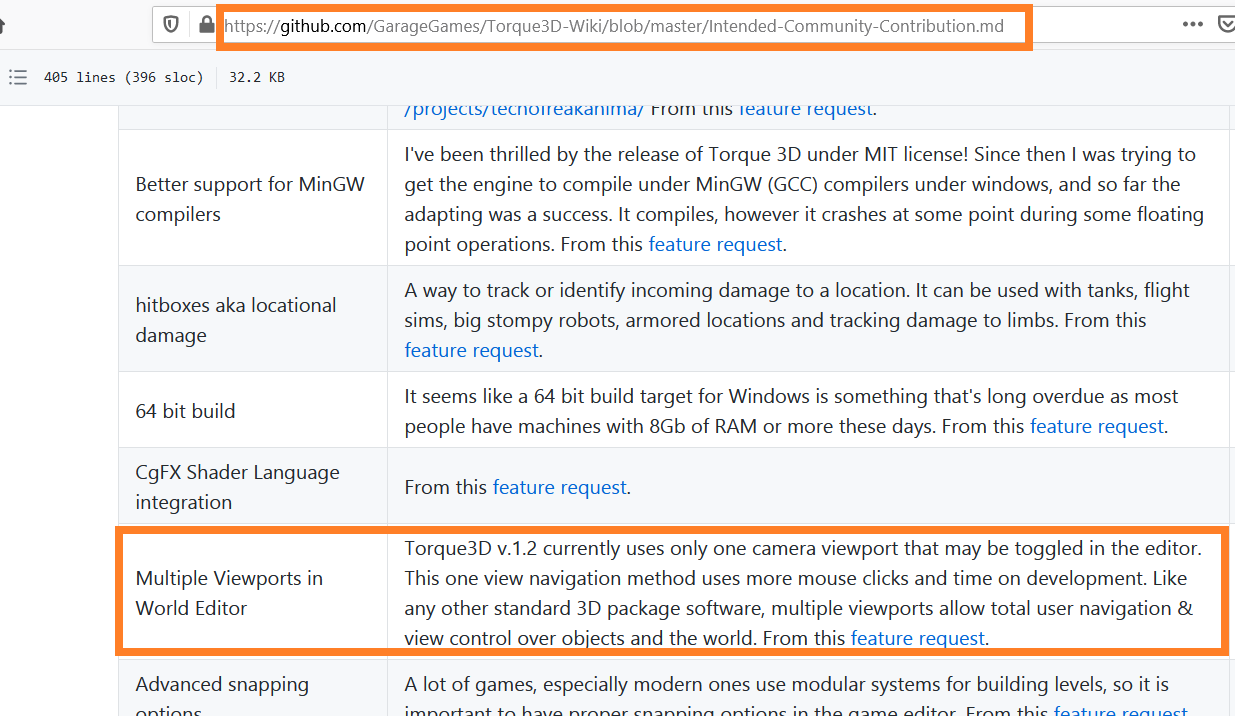Click the '64 bit build' cell
The image size is (1260, 716).
(x=253, y=411)
